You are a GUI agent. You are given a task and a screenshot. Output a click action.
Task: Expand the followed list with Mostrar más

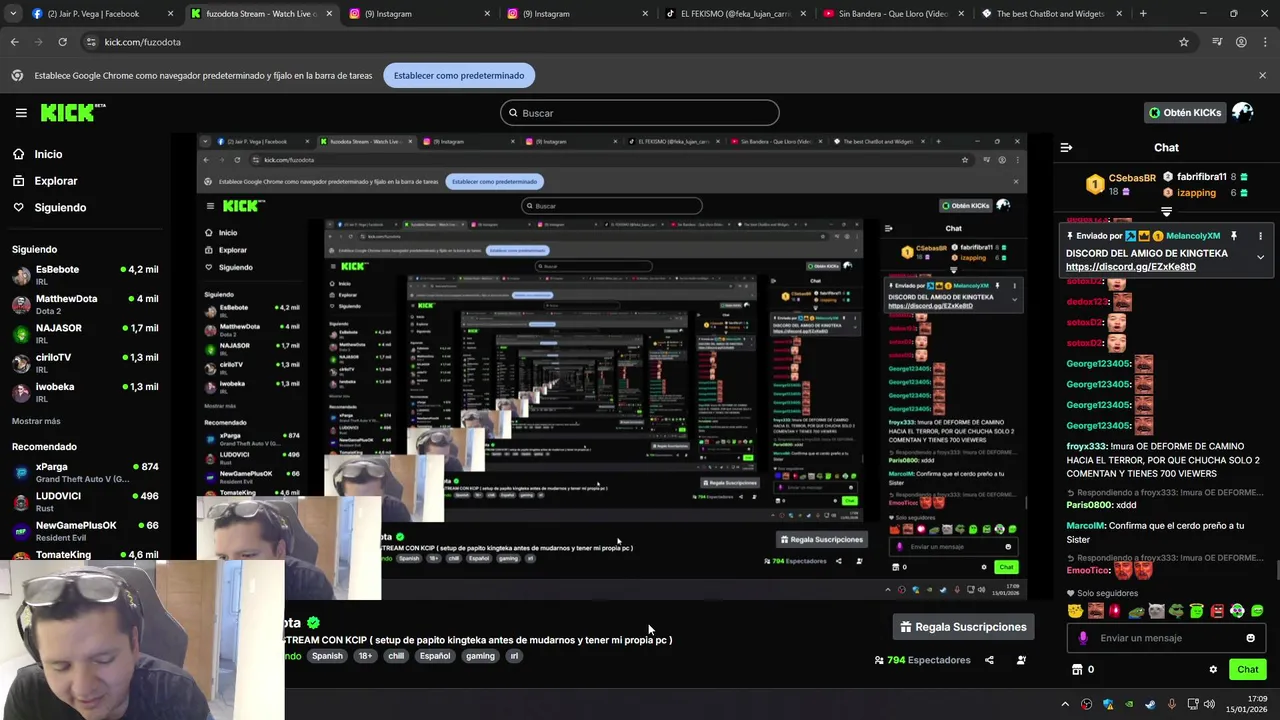pos(36,421)
